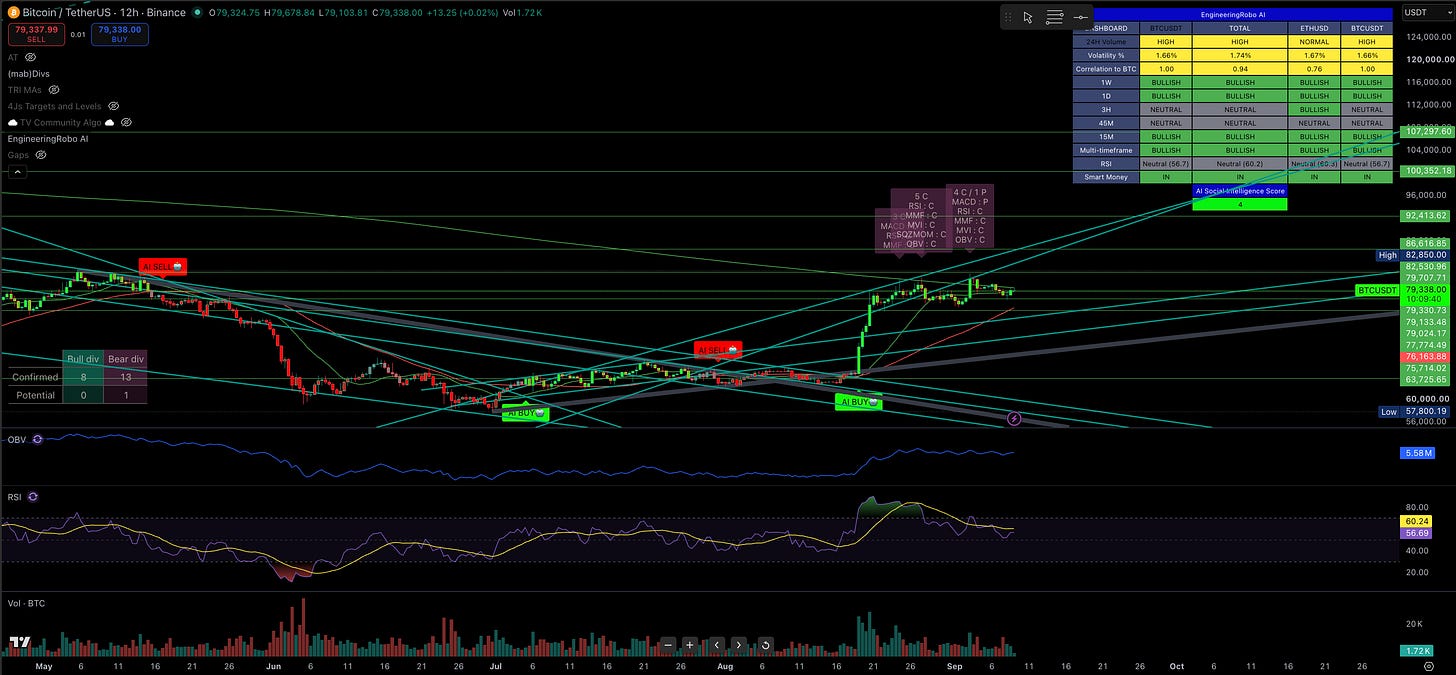Select the arrow cursor tool
Viewport: 1456px width, 675px height.
point(1027,17)
